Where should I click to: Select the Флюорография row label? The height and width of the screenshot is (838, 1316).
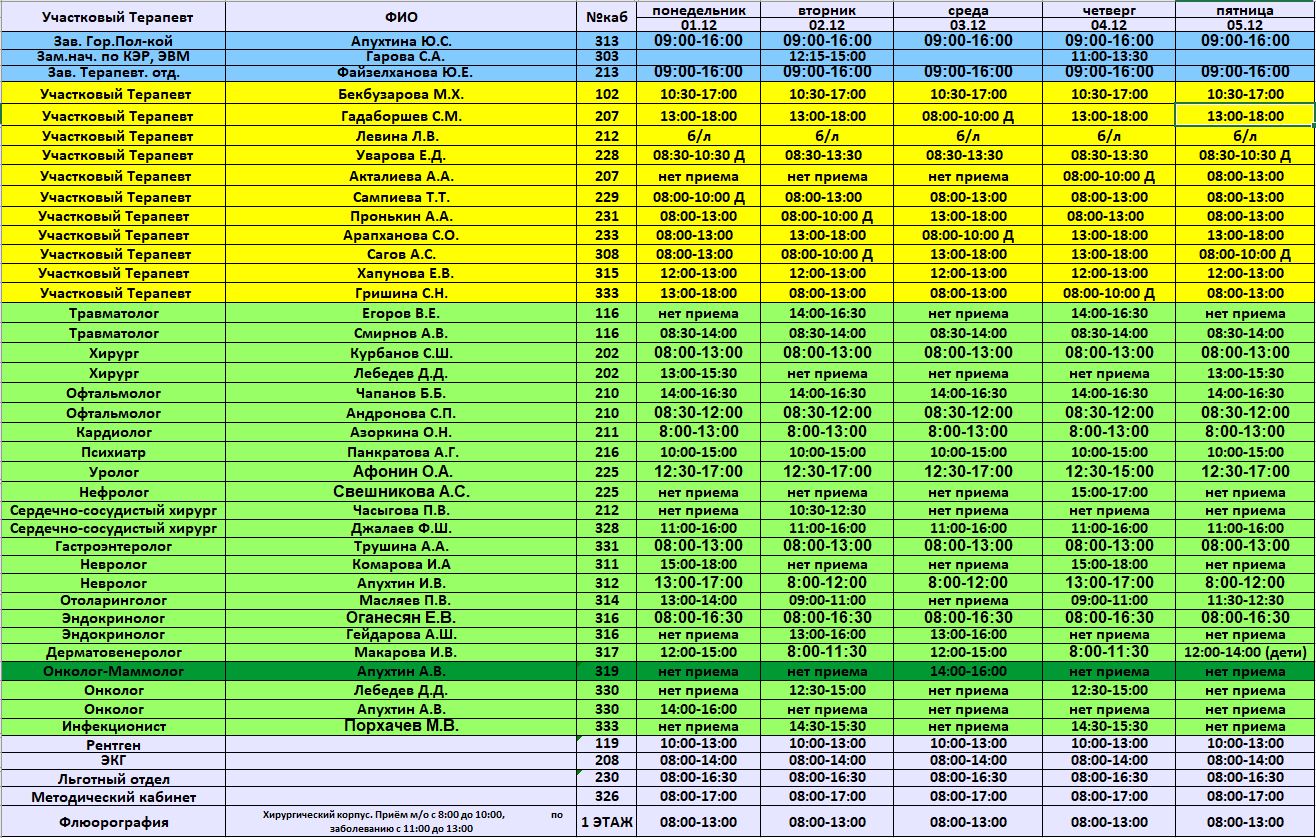coord(113,822)
